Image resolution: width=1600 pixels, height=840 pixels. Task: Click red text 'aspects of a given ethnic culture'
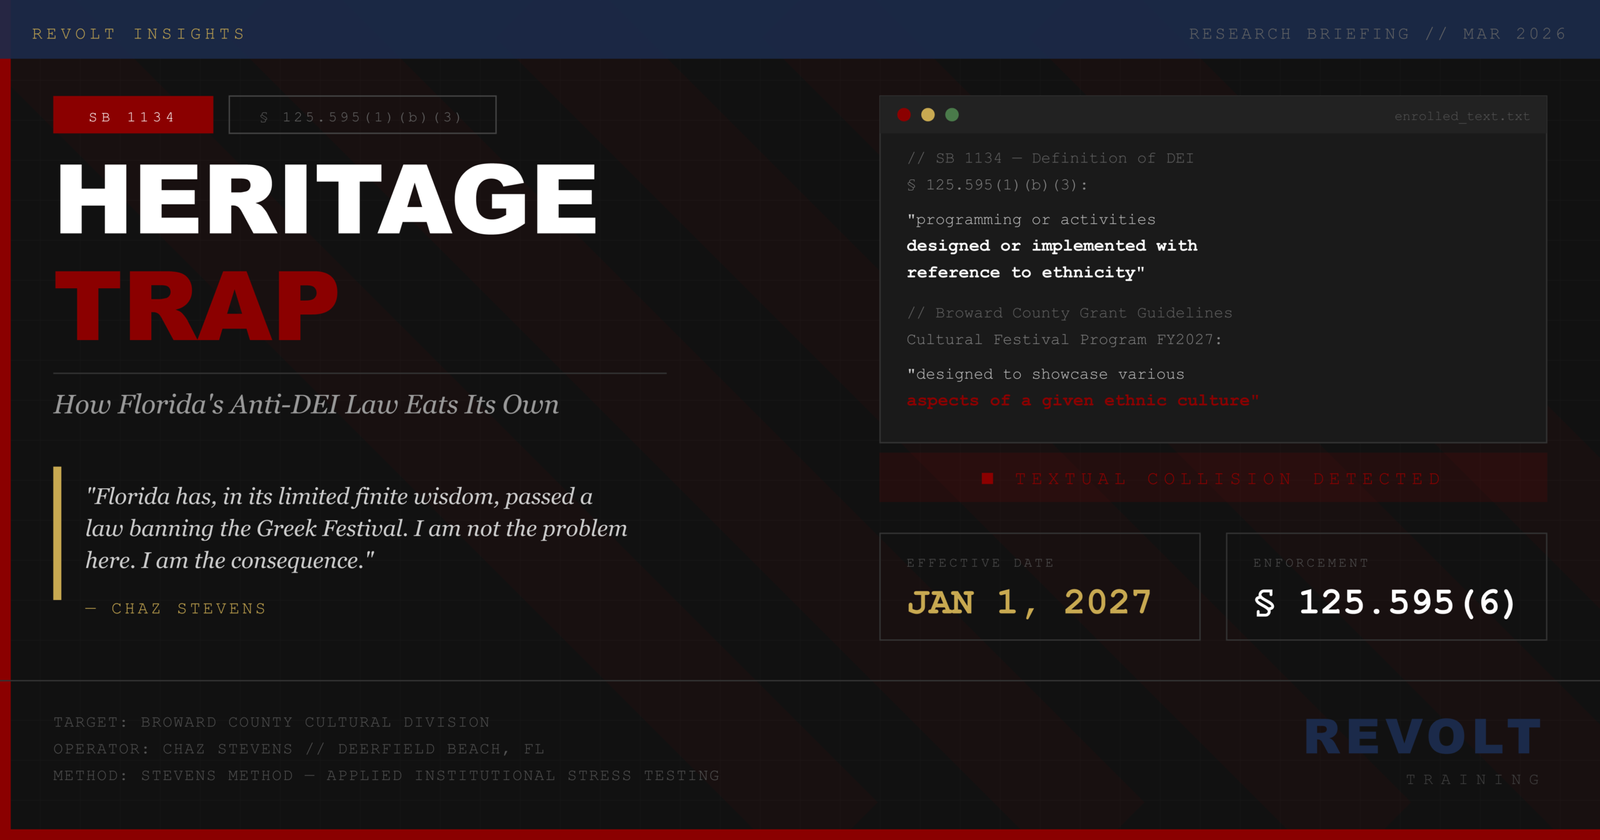click(x=1082, y=400)
